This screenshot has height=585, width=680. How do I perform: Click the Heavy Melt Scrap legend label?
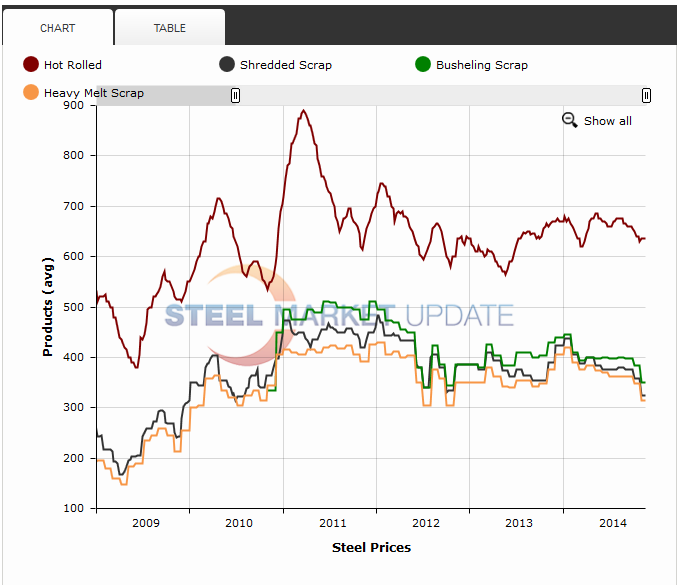(94, 93)
